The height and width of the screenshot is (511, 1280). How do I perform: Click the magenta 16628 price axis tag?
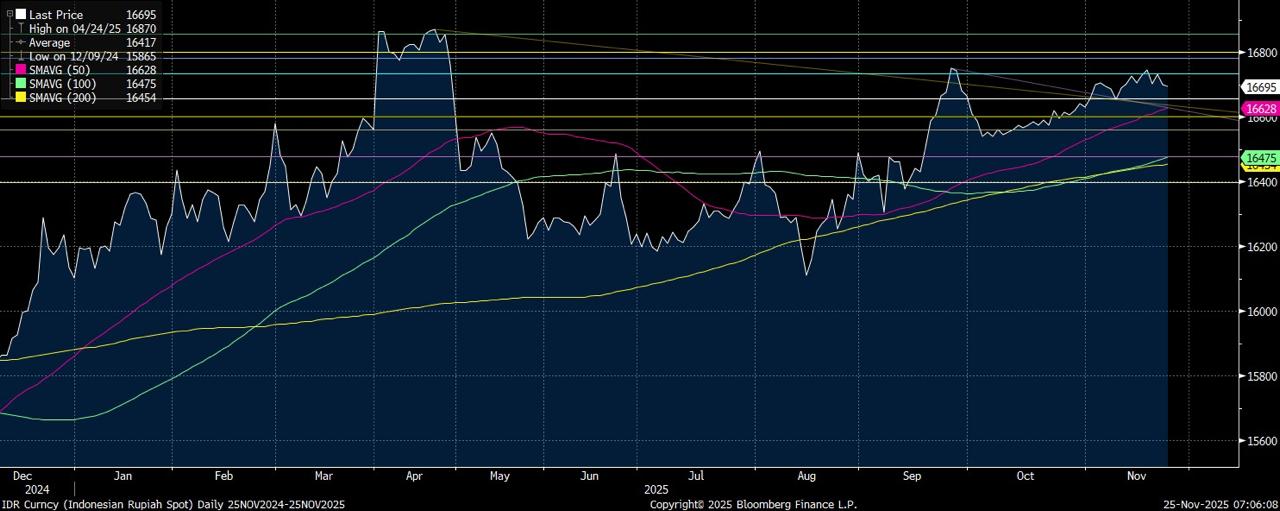point(1260,108)
